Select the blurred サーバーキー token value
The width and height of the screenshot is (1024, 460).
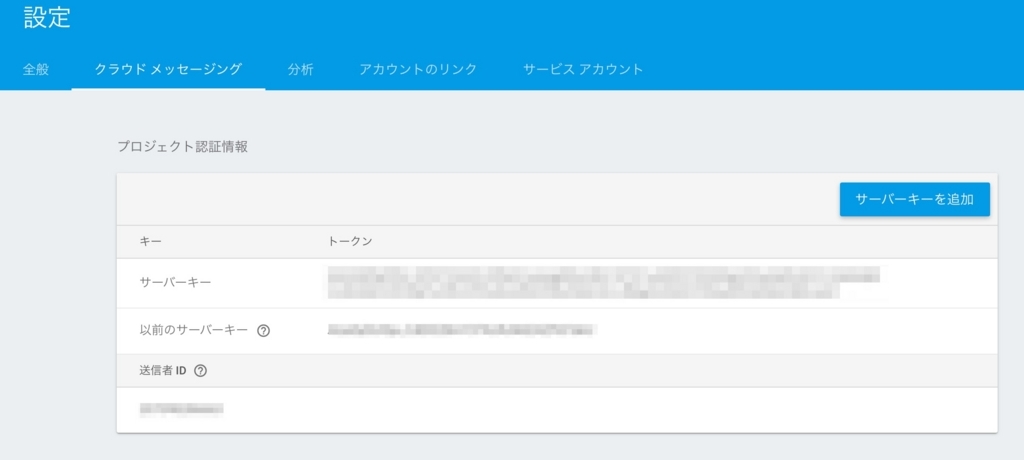click(603, 282)
